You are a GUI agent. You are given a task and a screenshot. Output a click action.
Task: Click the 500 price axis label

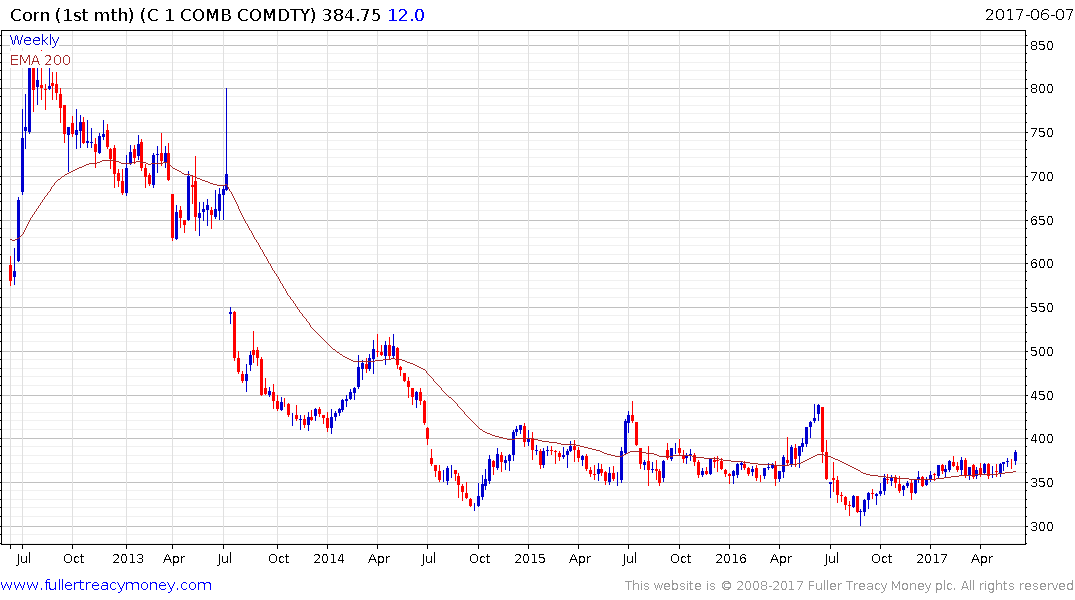[x=1041, y=351]
